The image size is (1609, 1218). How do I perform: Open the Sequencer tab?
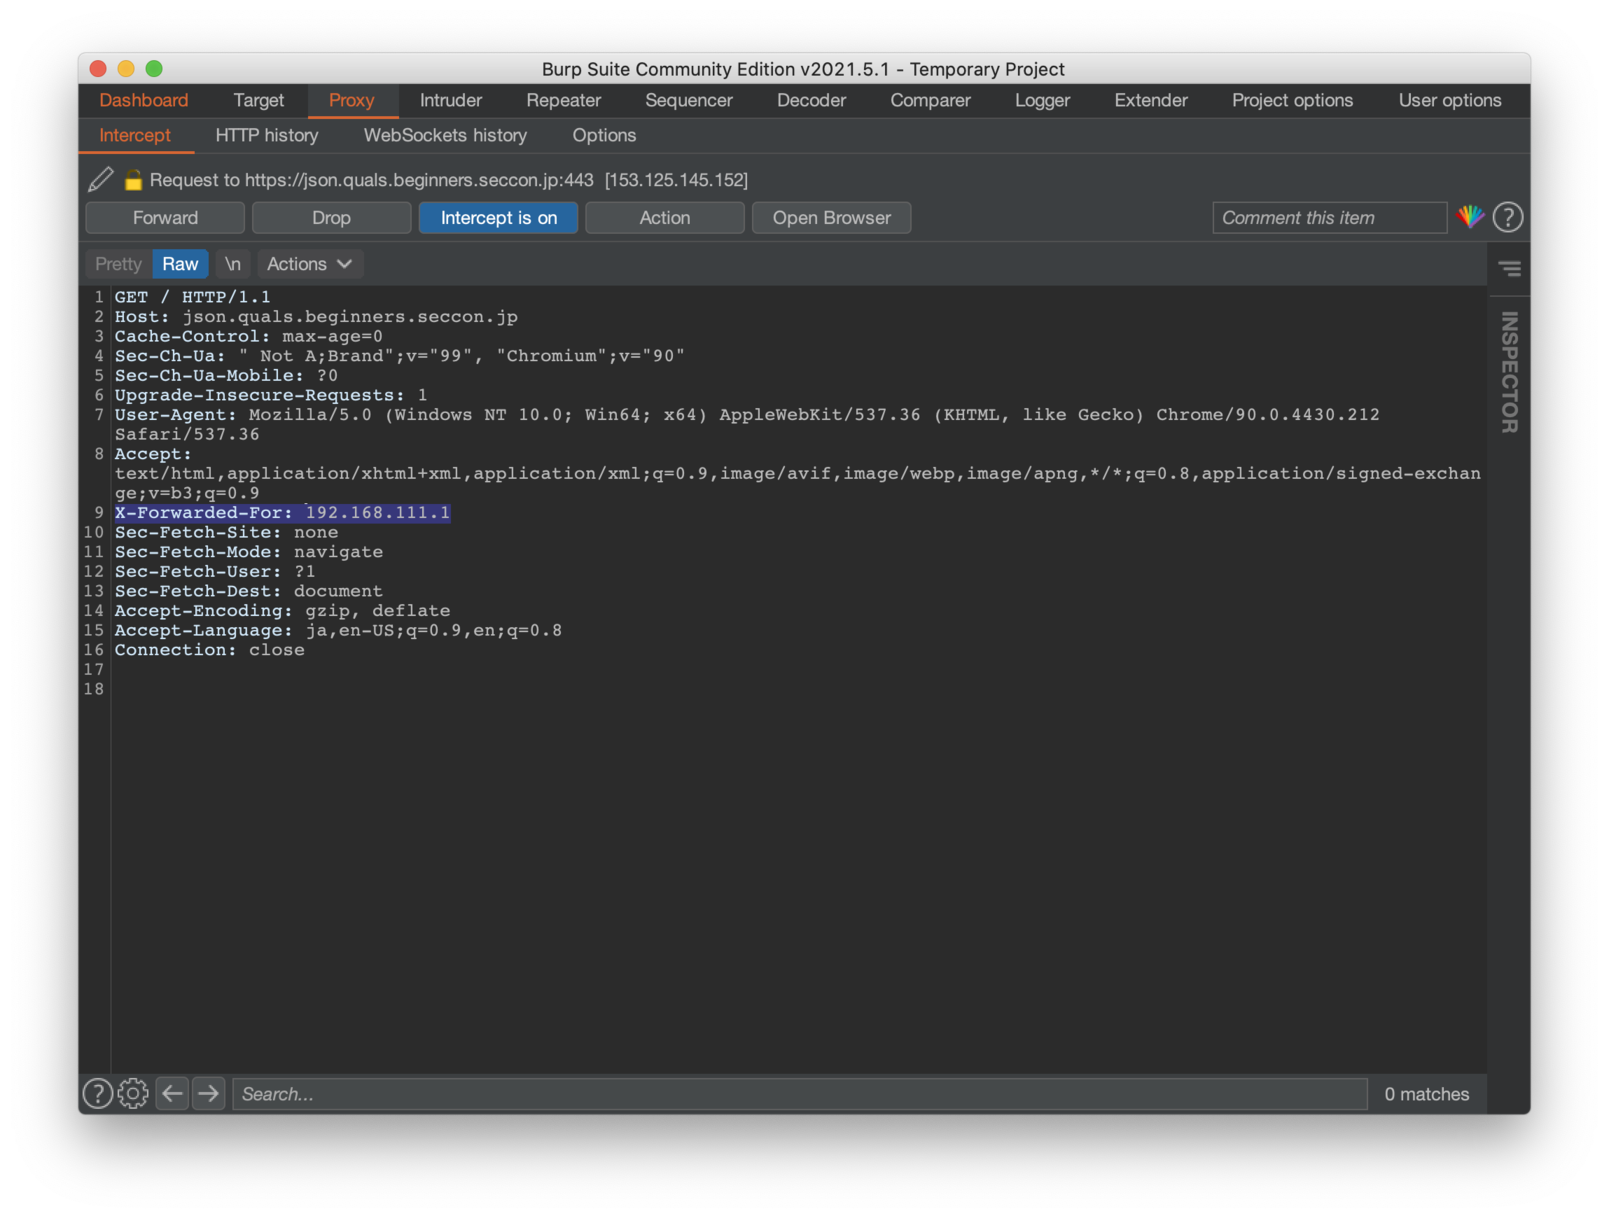pyautogui.click(x=688, y=100)
